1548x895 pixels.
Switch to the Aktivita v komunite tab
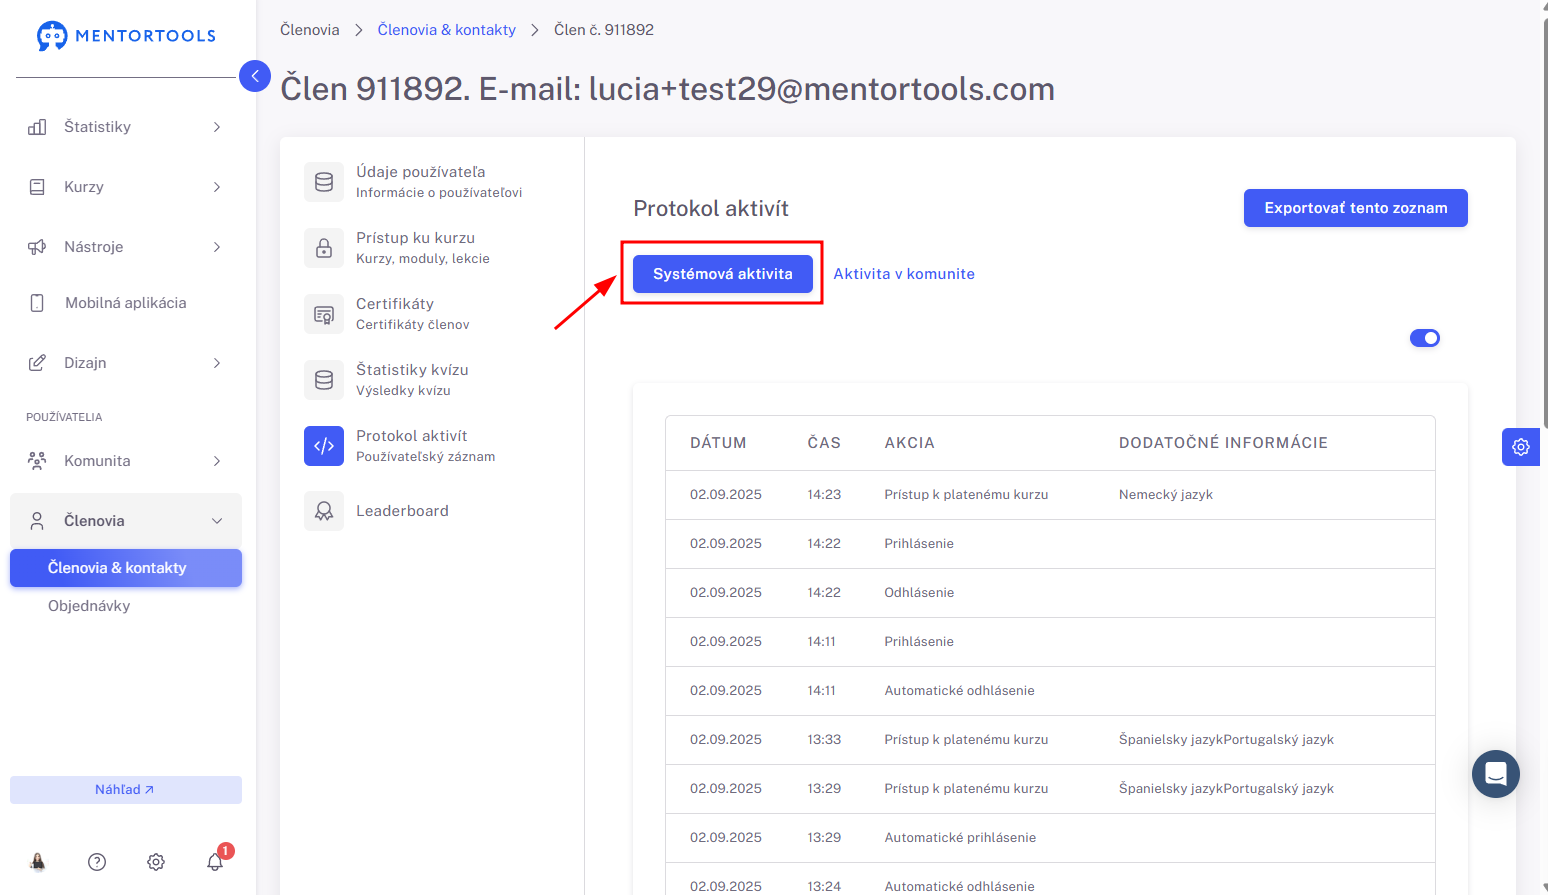(904, 274)
